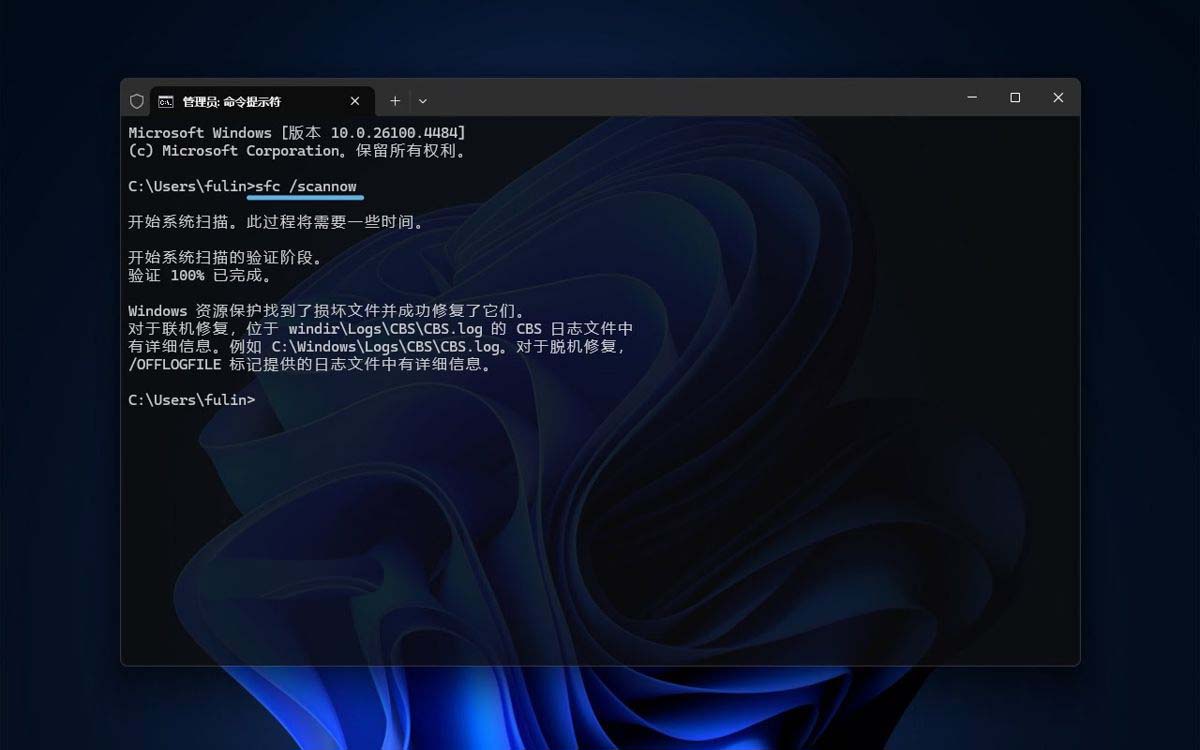1200x750 pixels.
Task: Click the (c) Microsoft Corporation copyright line
Action: coord(298,151)
